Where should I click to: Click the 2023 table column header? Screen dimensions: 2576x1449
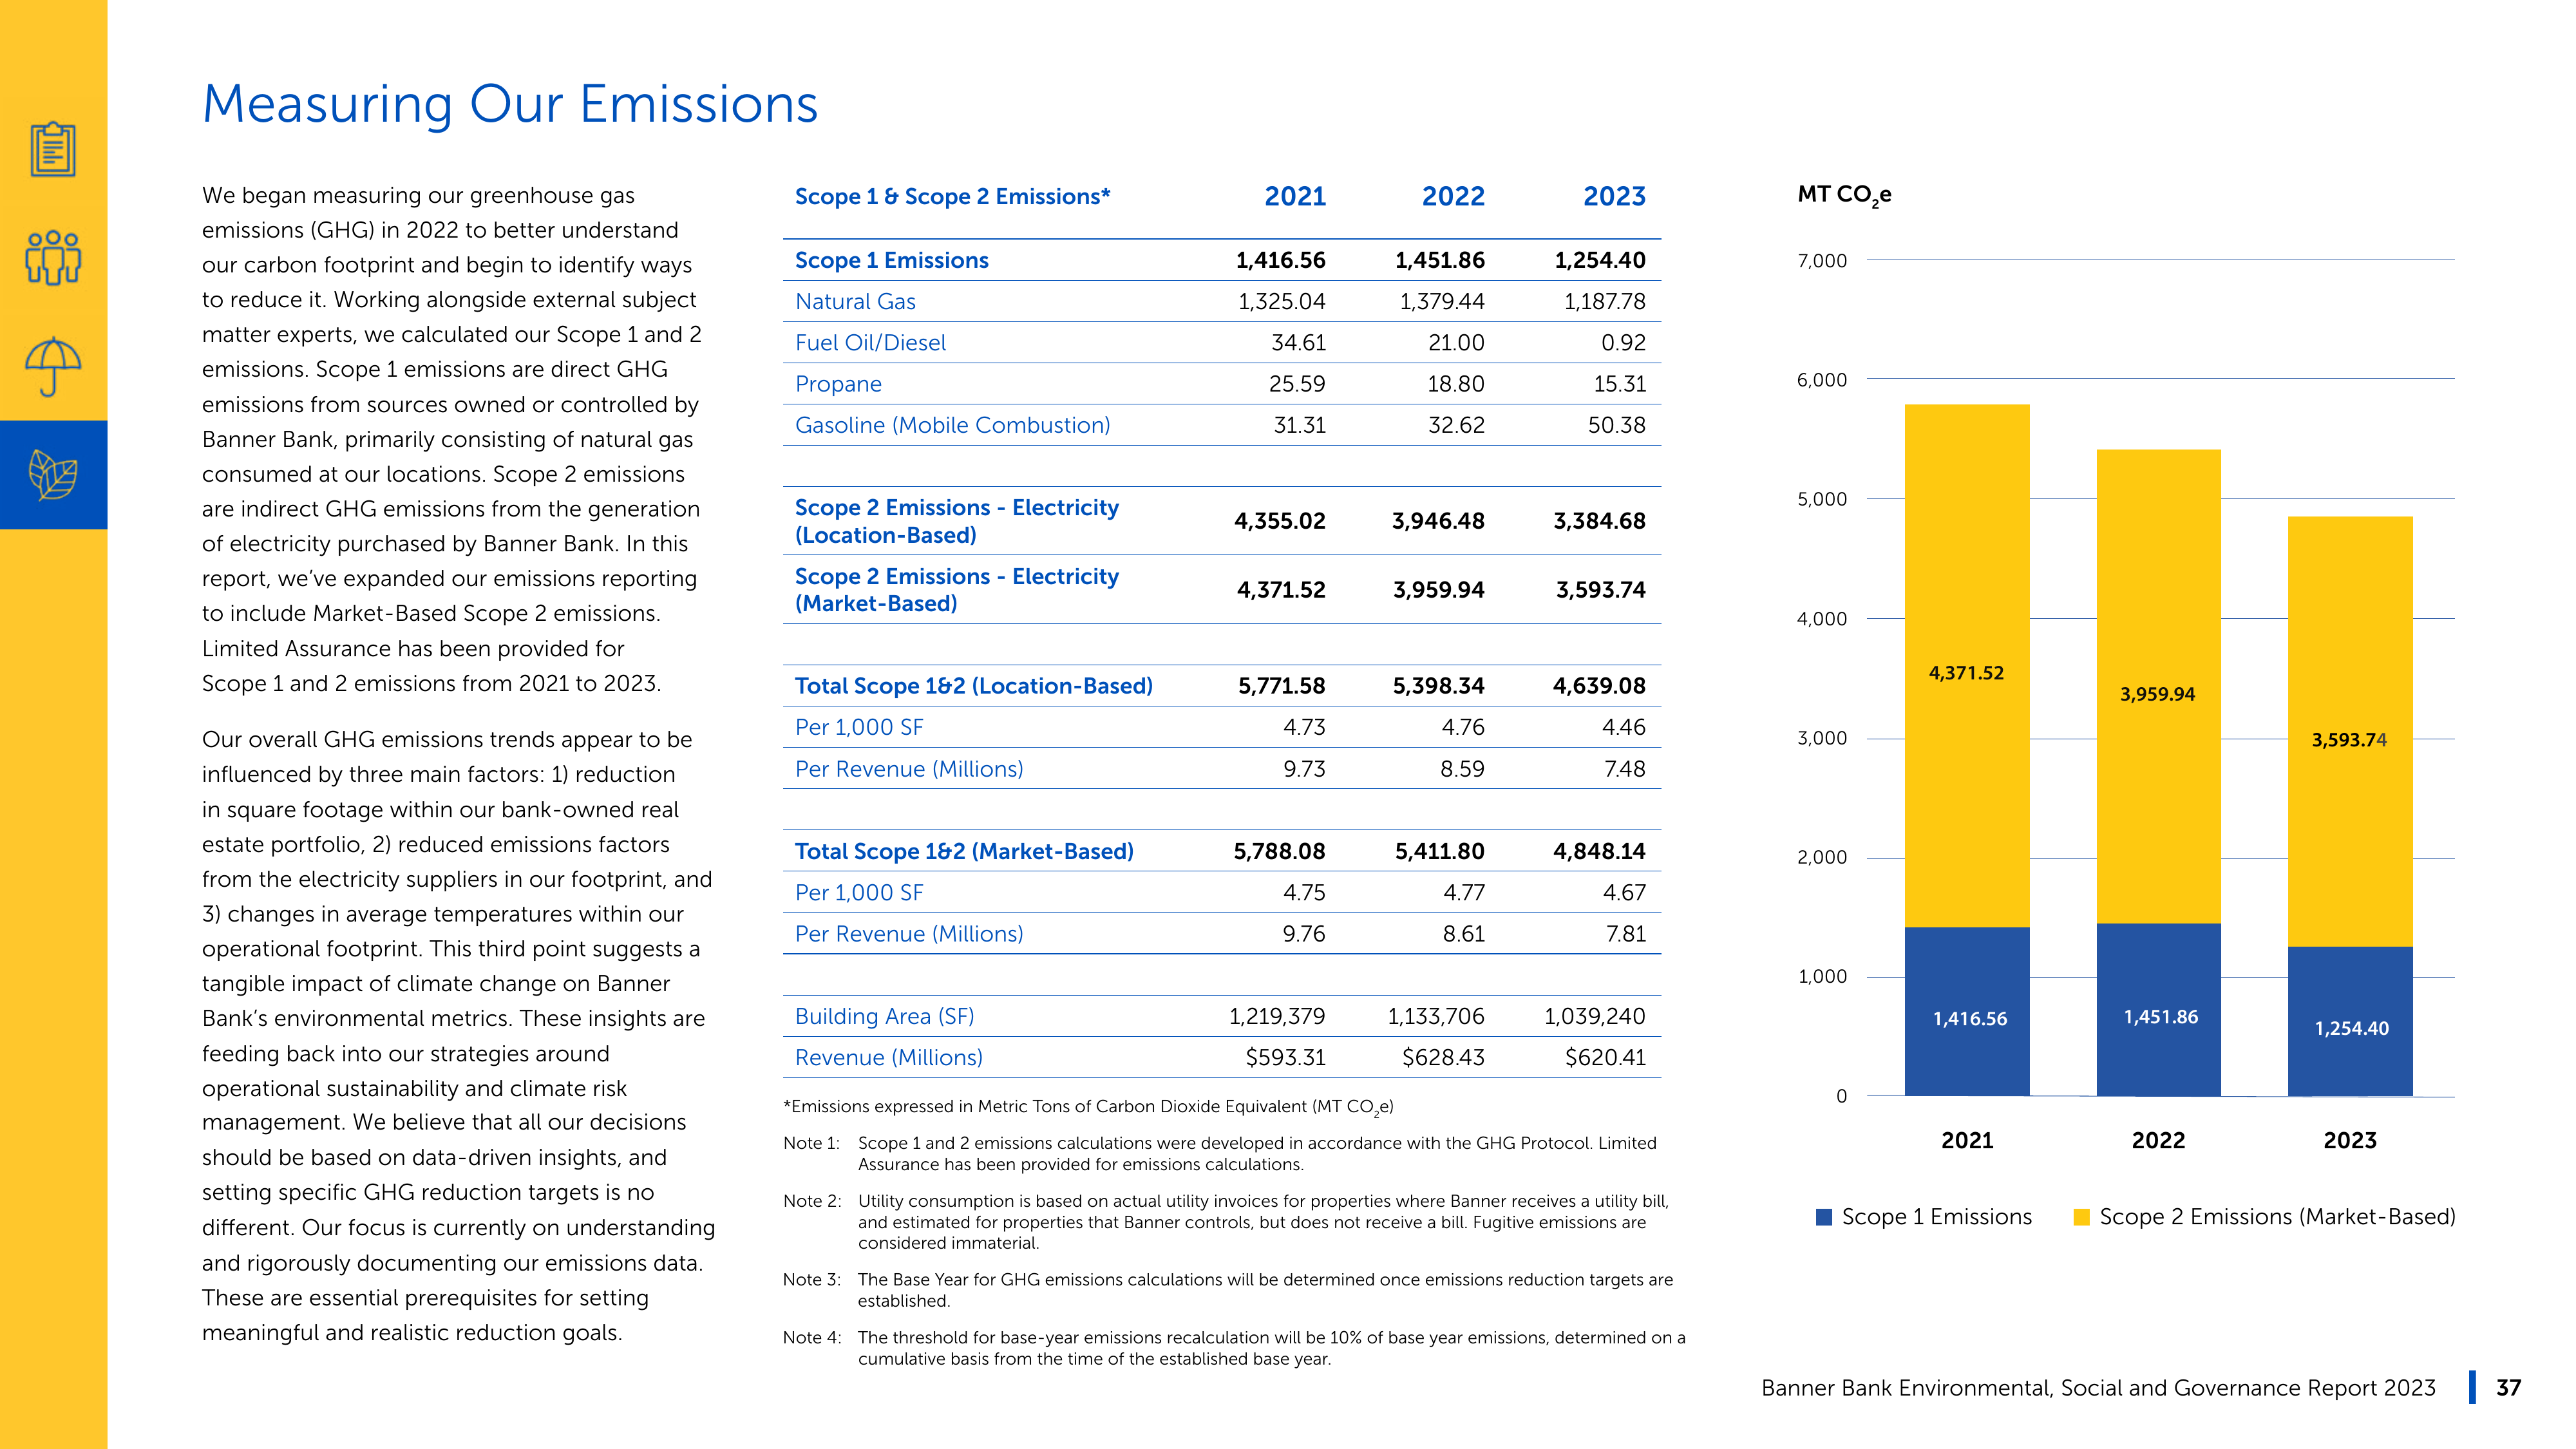[x=1614, y=196]
